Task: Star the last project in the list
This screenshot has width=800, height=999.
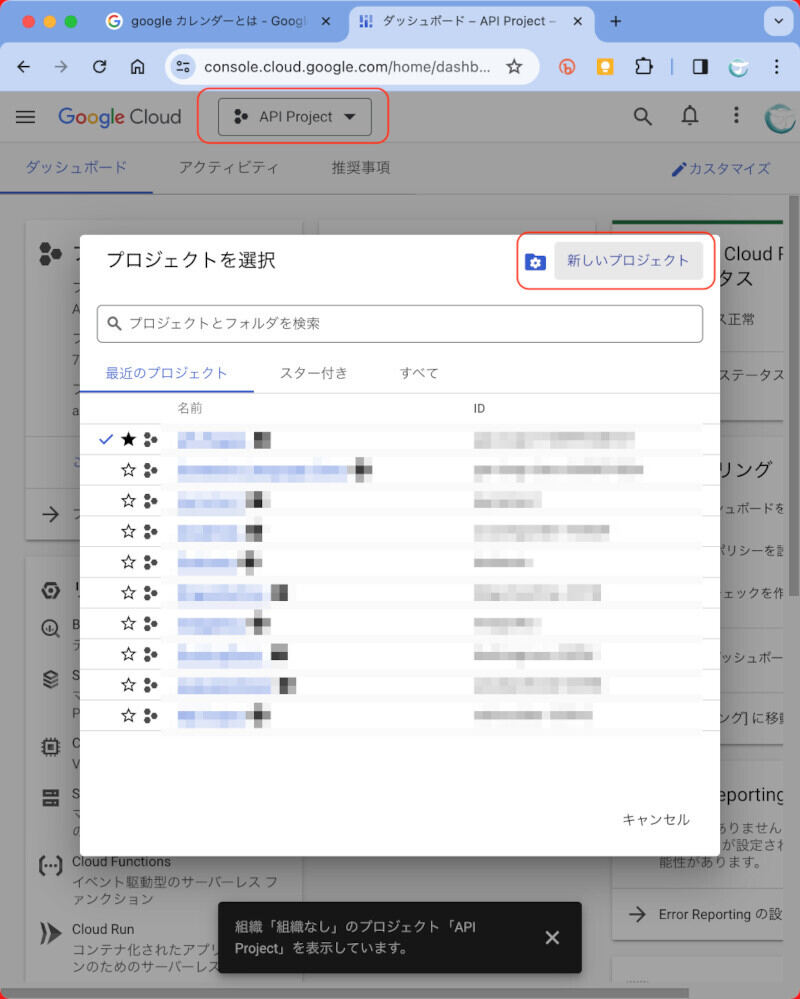Action: (128, 715)
